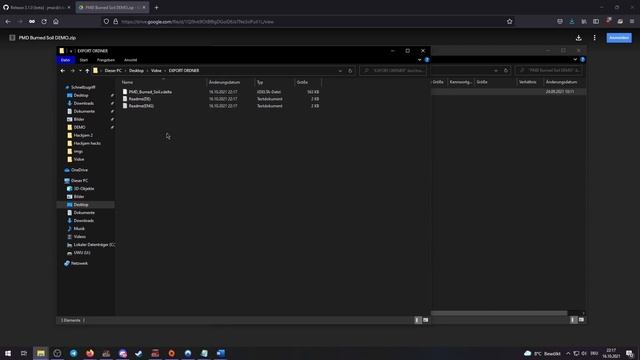Open Firefox from the taskbar
640x360 pixels.
(x=90, y=353)
